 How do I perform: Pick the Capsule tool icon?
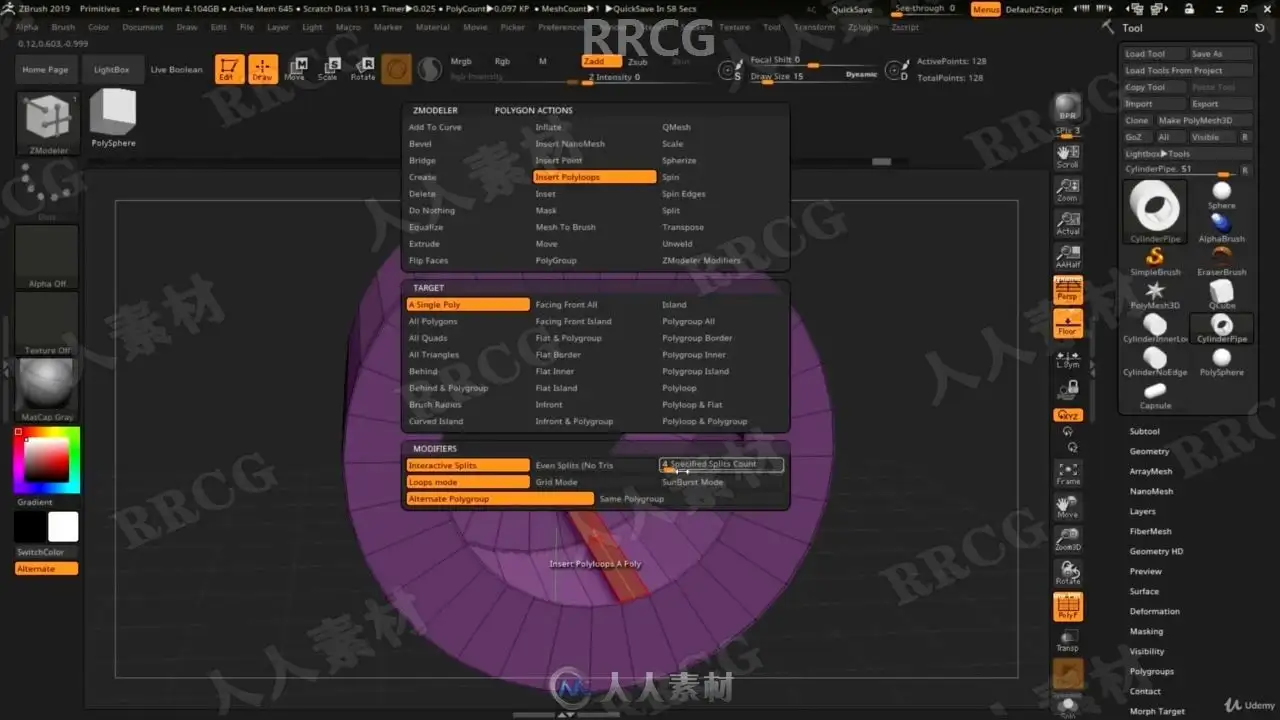(1155, 394)
